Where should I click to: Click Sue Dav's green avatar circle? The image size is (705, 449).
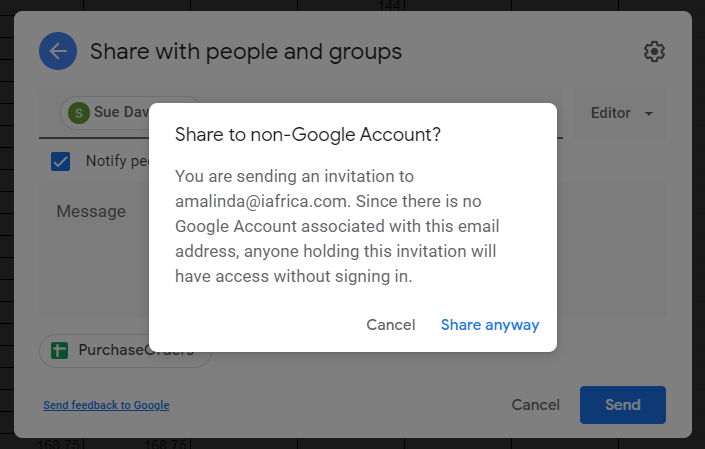79,113
